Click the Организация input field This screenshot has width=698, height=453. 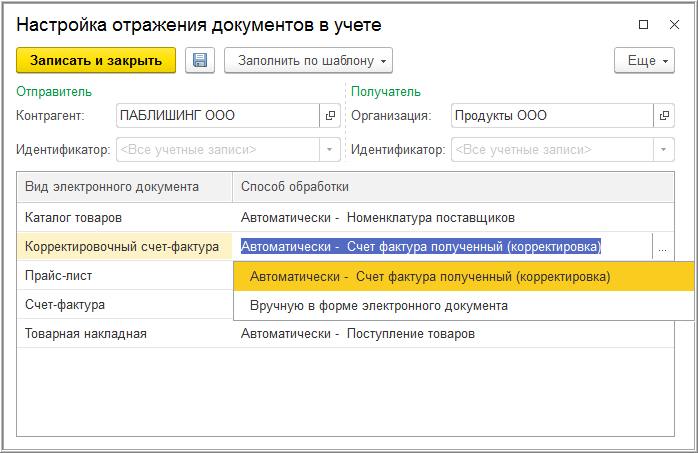(551, 115)
